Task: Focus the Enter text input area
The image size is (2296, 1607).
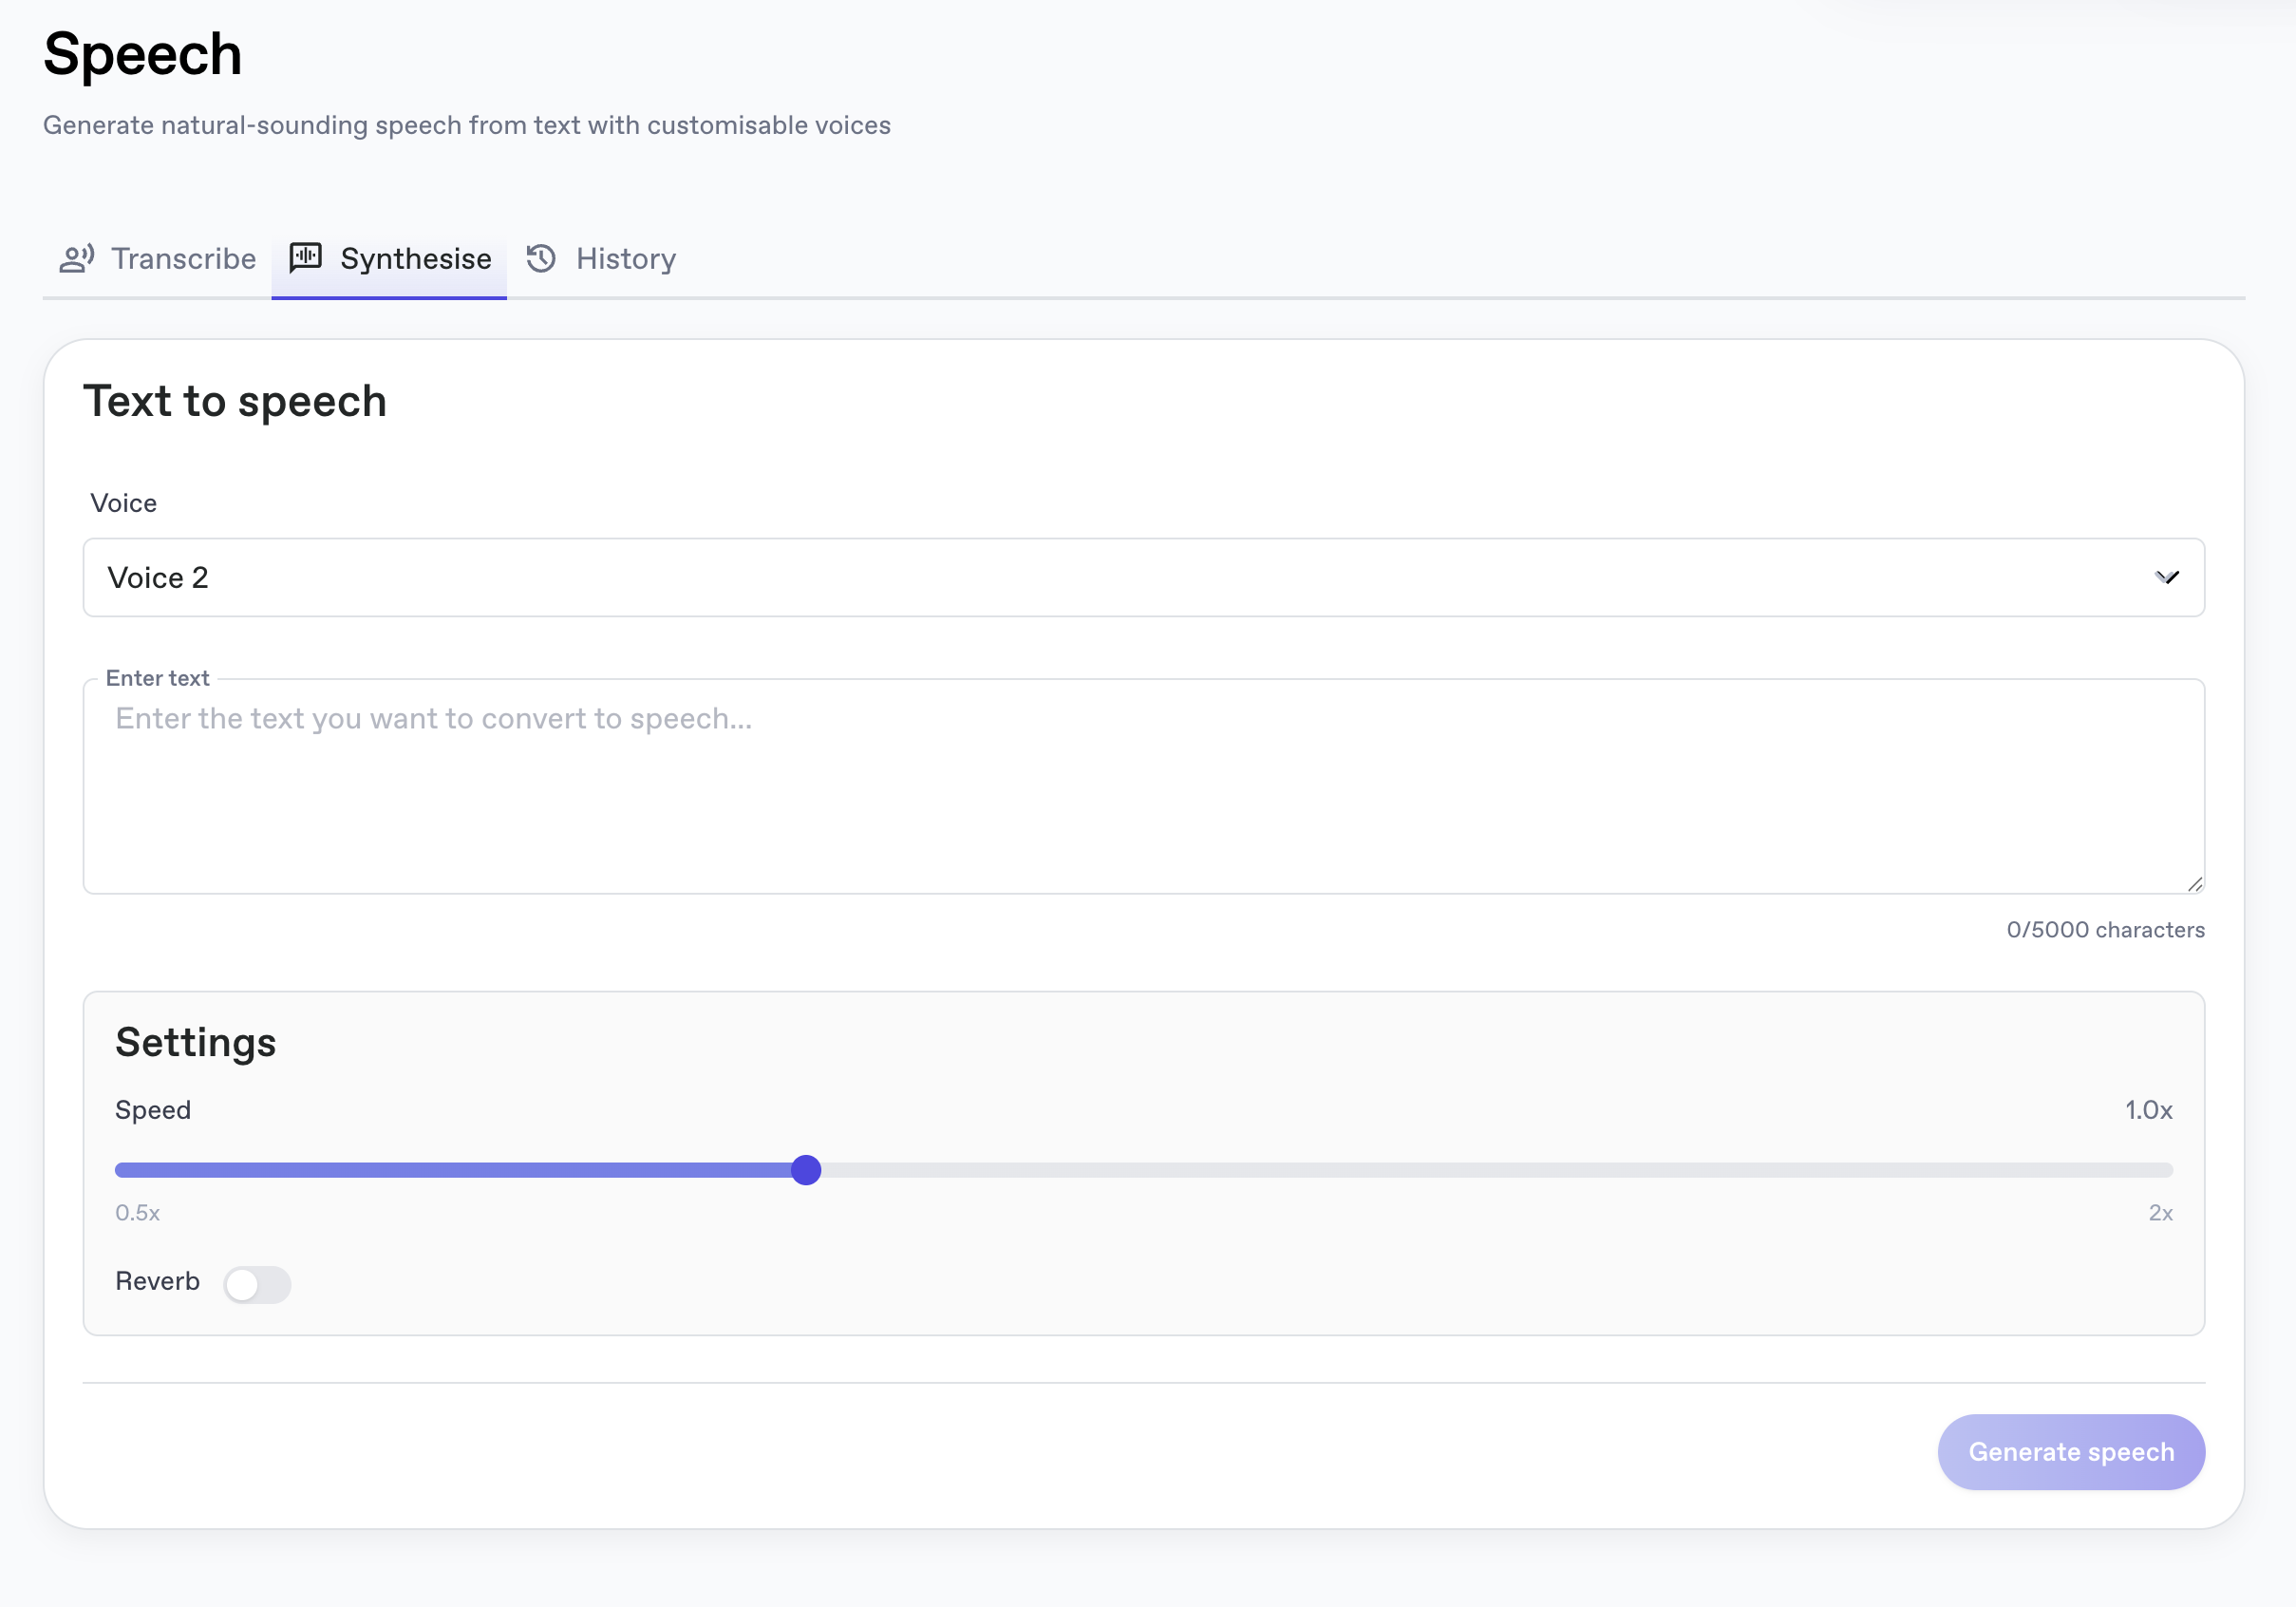Action: coord(1143,787)
